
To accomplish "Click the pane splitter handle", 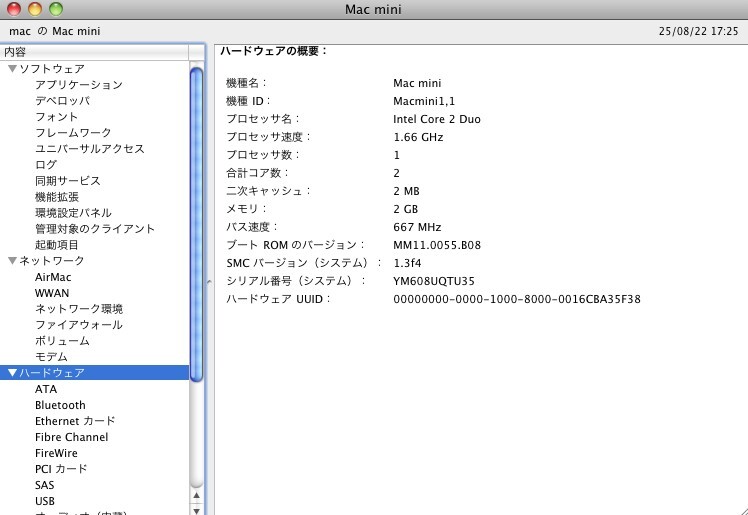I will [209, 282].
